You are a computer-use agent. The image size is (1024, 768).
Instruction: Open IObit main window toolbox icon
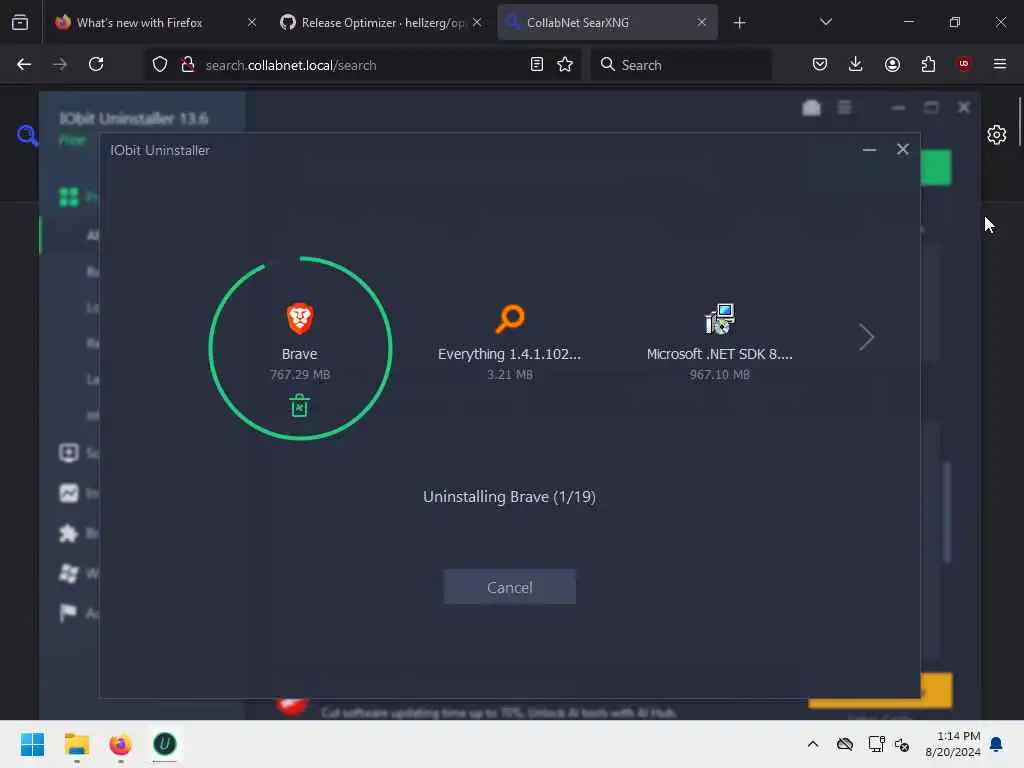(811, 108)
